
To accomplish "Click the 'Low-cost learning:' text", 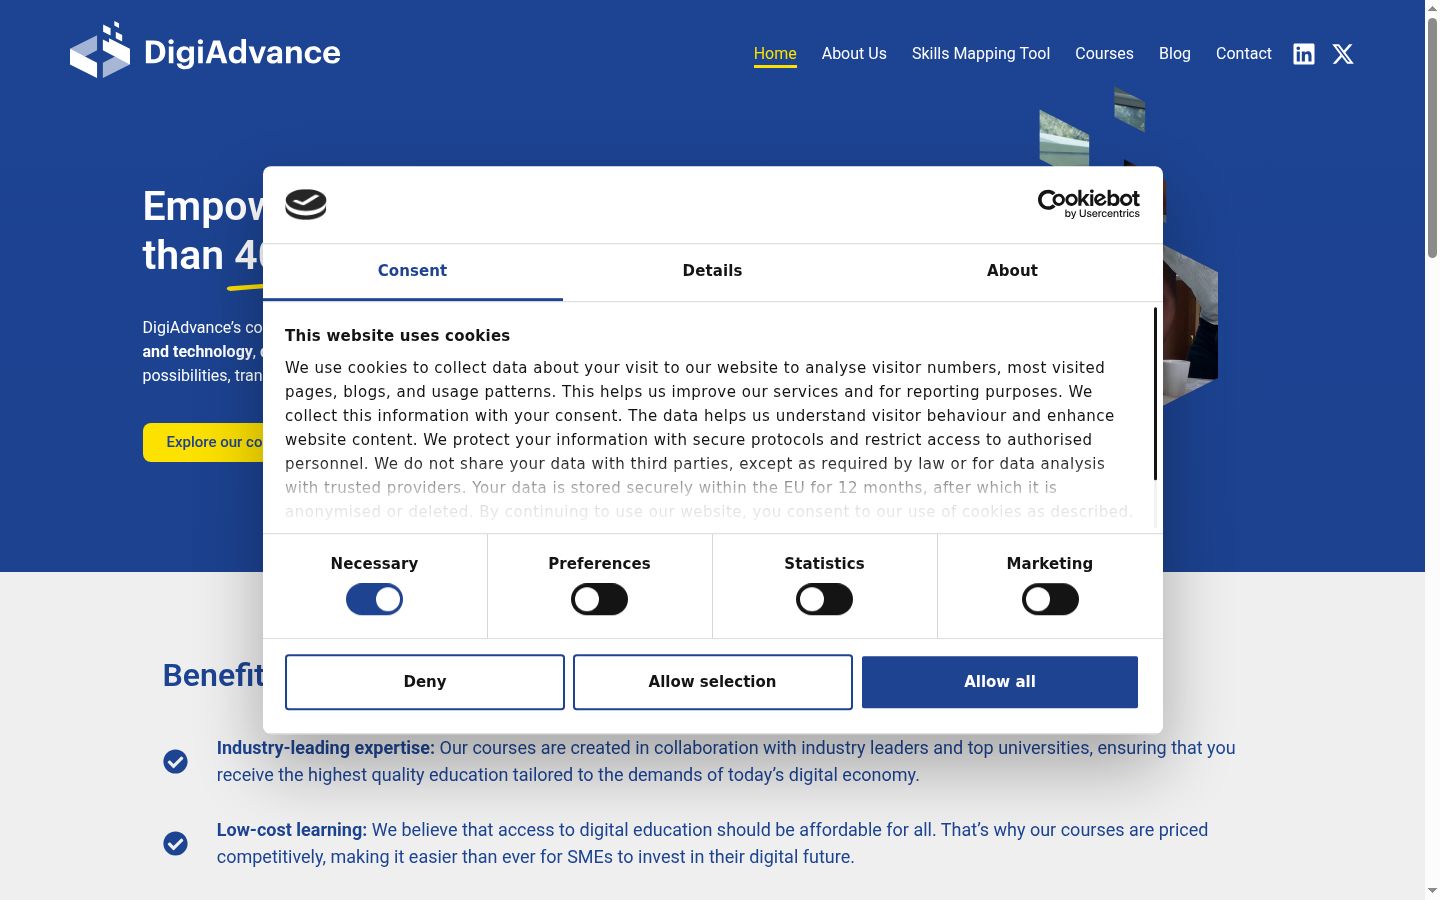I will click(x=292, y=830).
